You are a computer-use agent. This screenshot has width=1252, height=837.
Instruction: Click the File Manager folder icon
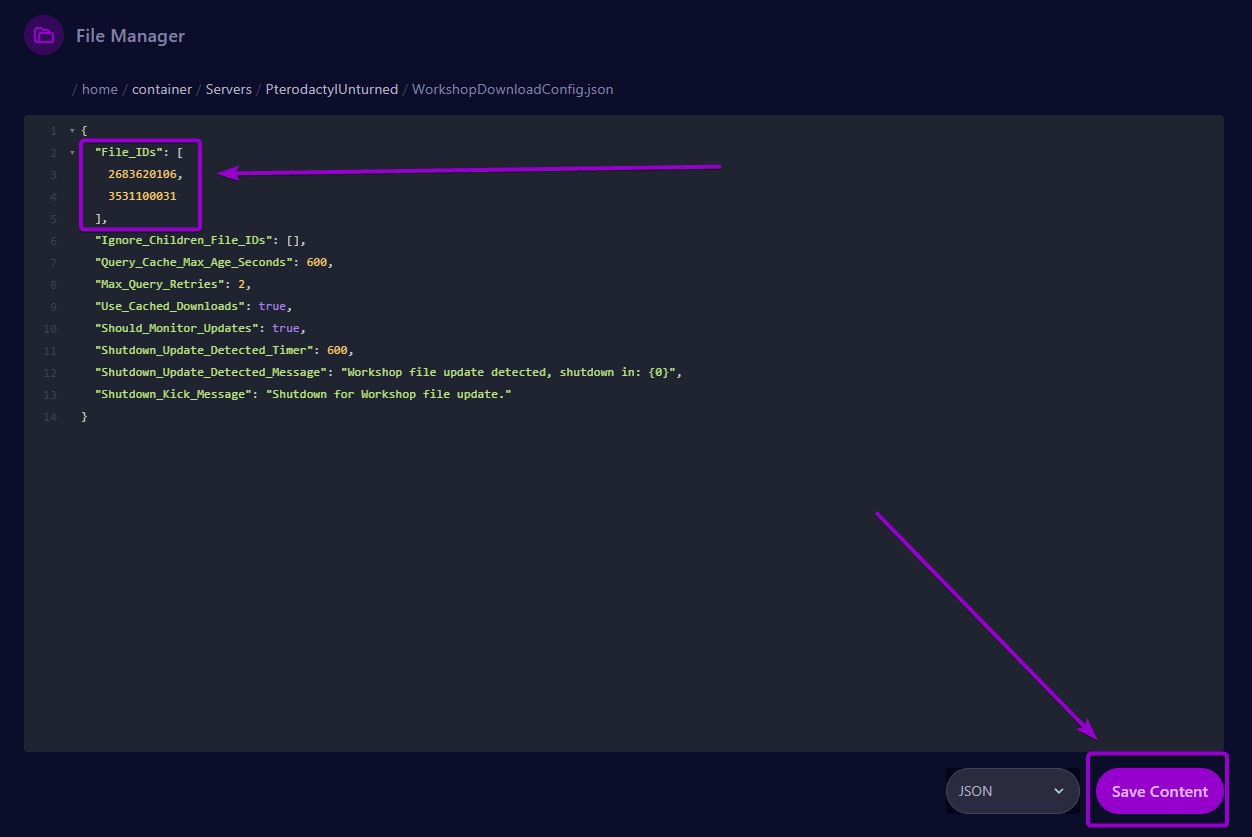point(44,35)
